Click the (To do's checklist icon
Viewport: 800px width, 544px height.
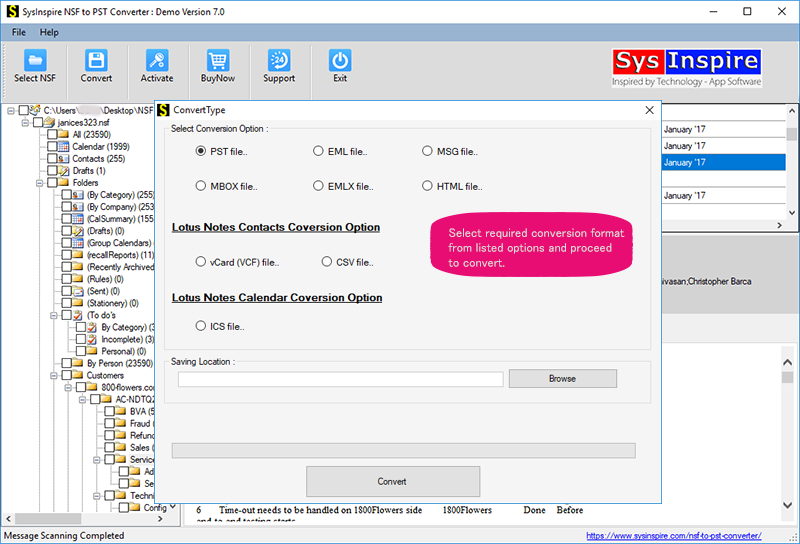click(x=78, y=315)
